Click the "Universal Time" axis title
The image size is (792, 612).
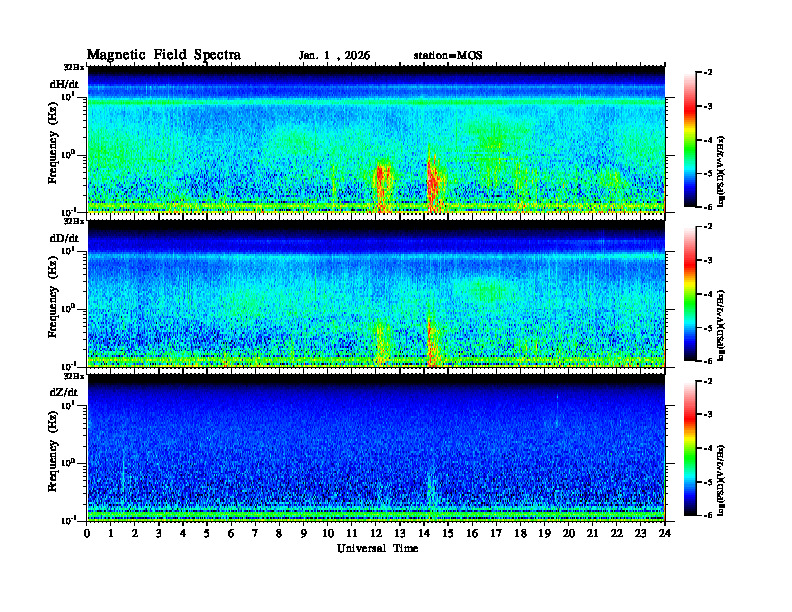tap(377, 548)
